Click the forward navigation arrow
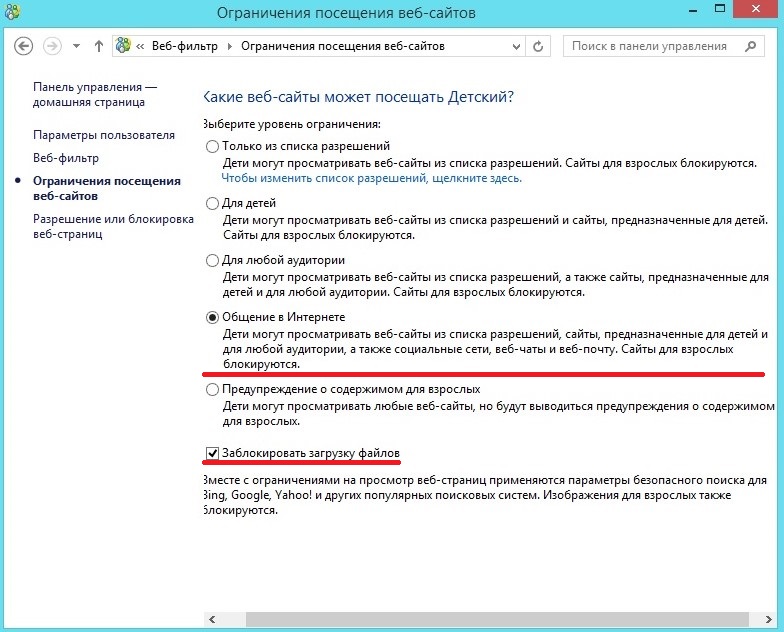784x632 pixels. click(52, 46)
